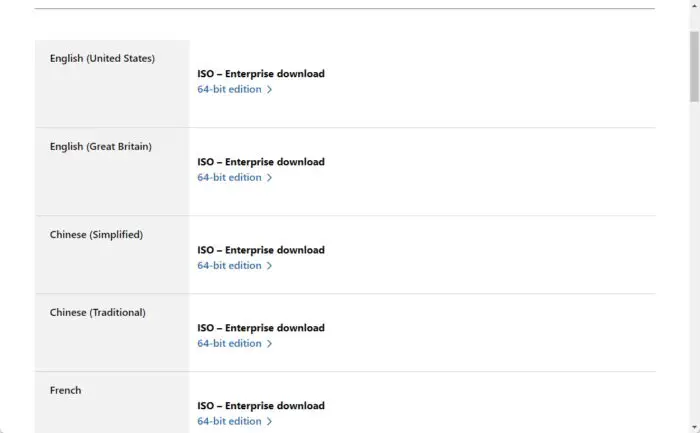Click chevron arrow beside French download link
The width and height of the screenshot is (700, 433).
pyautogui.click(x=269, y=421)
